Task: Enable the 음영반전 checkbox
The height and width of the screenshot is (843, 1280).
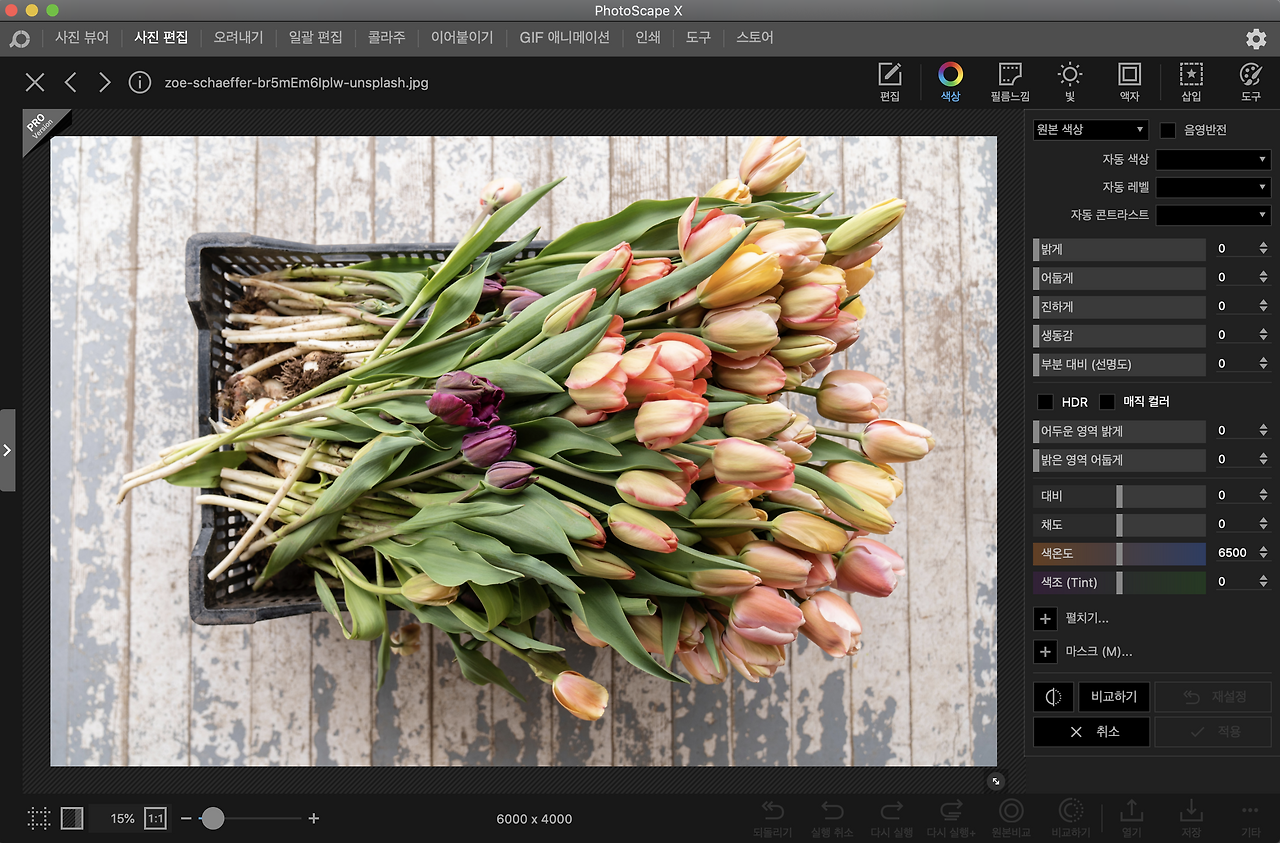Action: (x=1168, y=130)
